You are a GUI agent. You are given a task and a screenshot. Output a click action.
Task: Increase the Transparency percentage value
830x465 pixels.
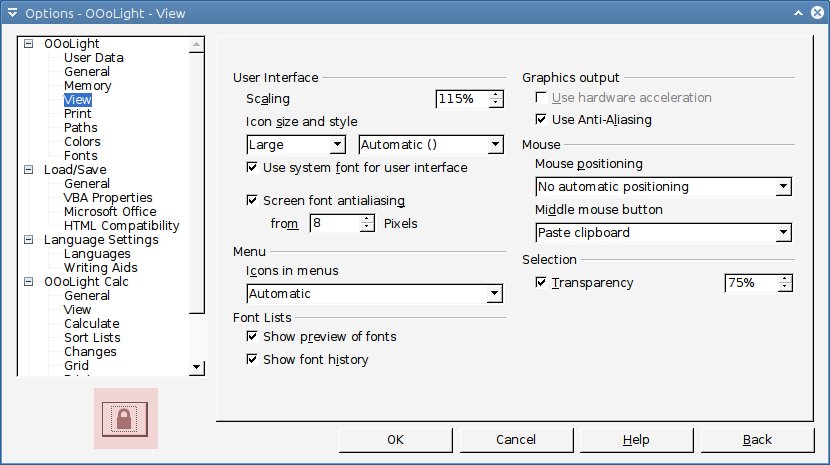pos(785,279)
